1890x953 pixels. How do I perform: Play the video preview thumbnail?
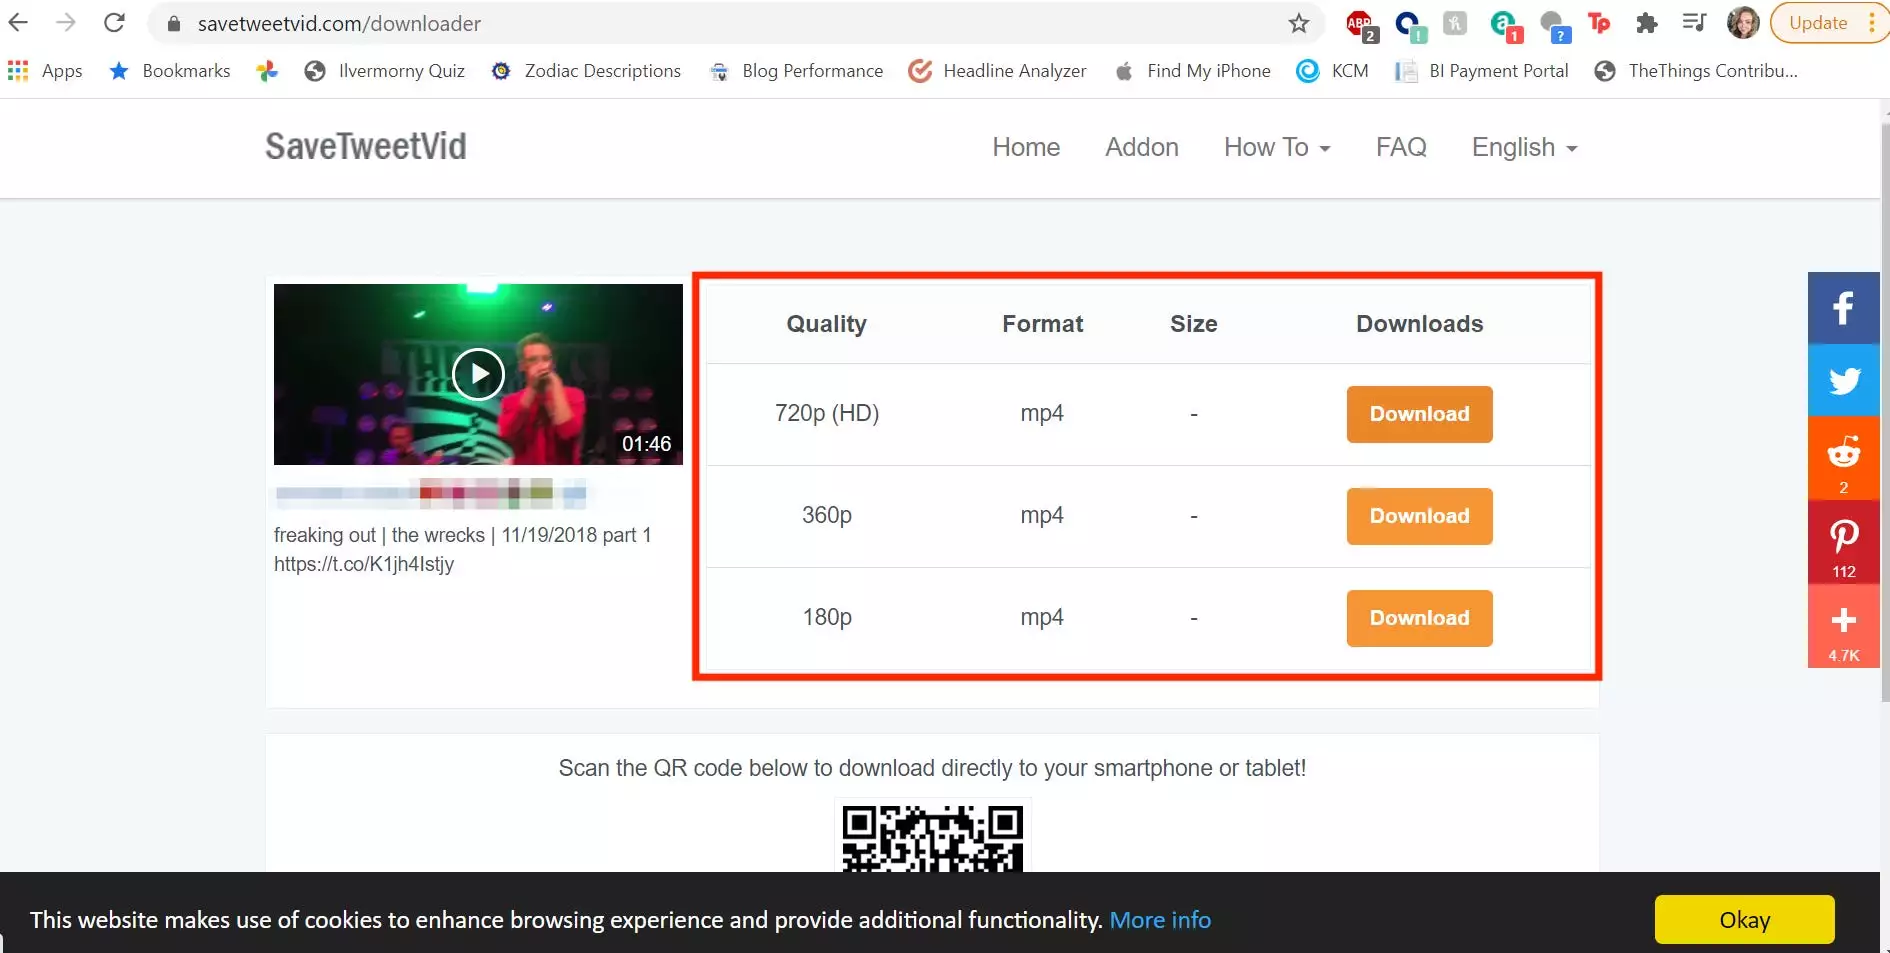(x=478, y=374)
